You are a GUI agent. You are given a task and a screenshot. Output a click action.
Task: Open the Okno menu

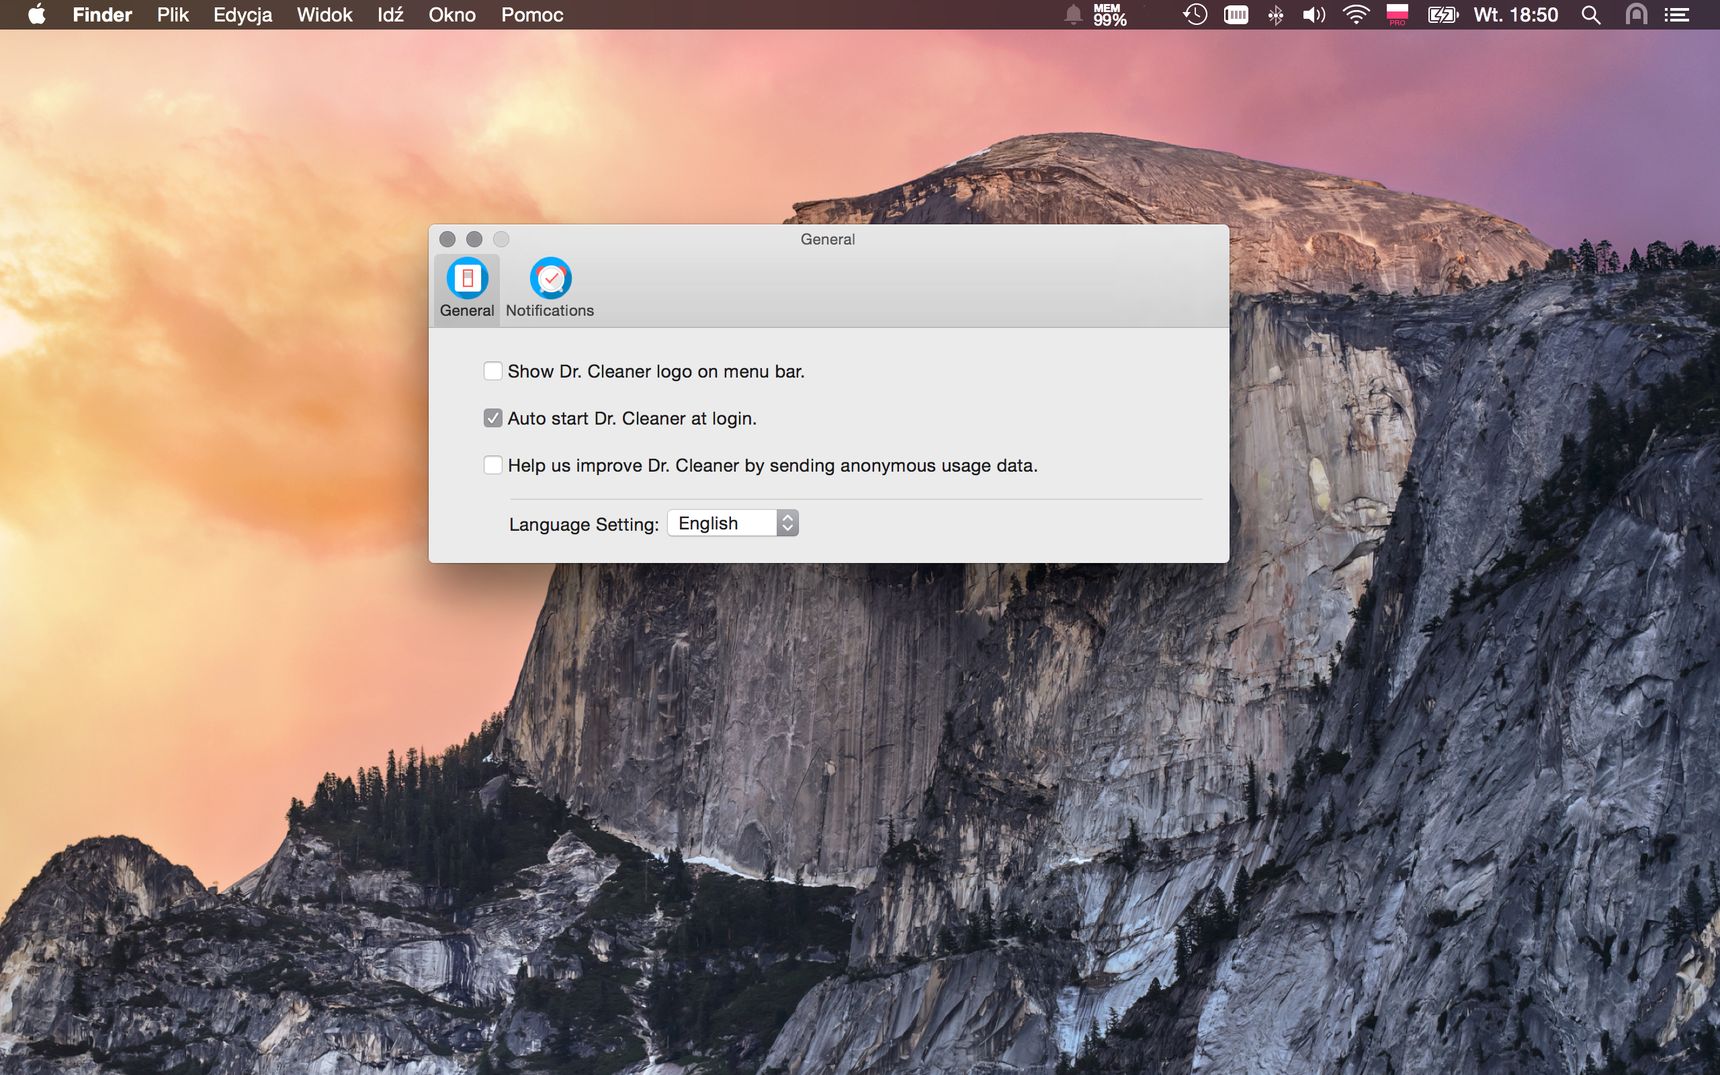point(452,14)
